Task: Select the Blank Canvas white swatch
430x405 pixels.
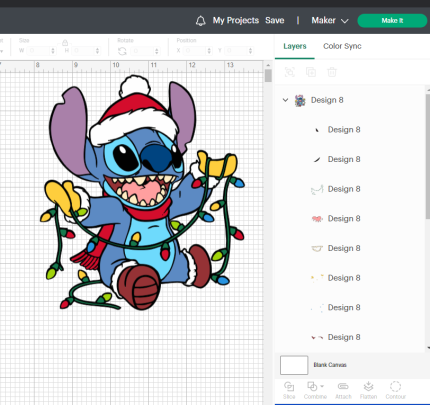Action: [x=294, y=365]
